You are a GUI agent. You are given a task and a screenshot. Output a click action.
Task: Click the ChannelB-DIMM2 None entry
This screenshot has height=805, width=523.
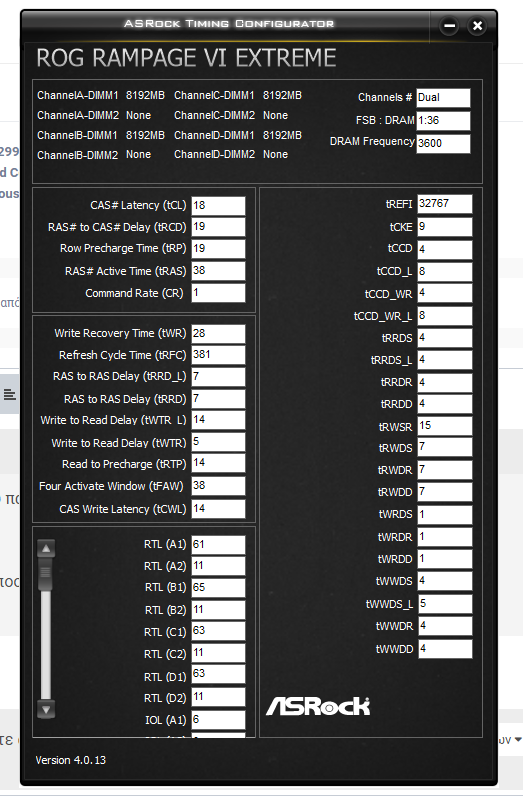coord(94,155)
